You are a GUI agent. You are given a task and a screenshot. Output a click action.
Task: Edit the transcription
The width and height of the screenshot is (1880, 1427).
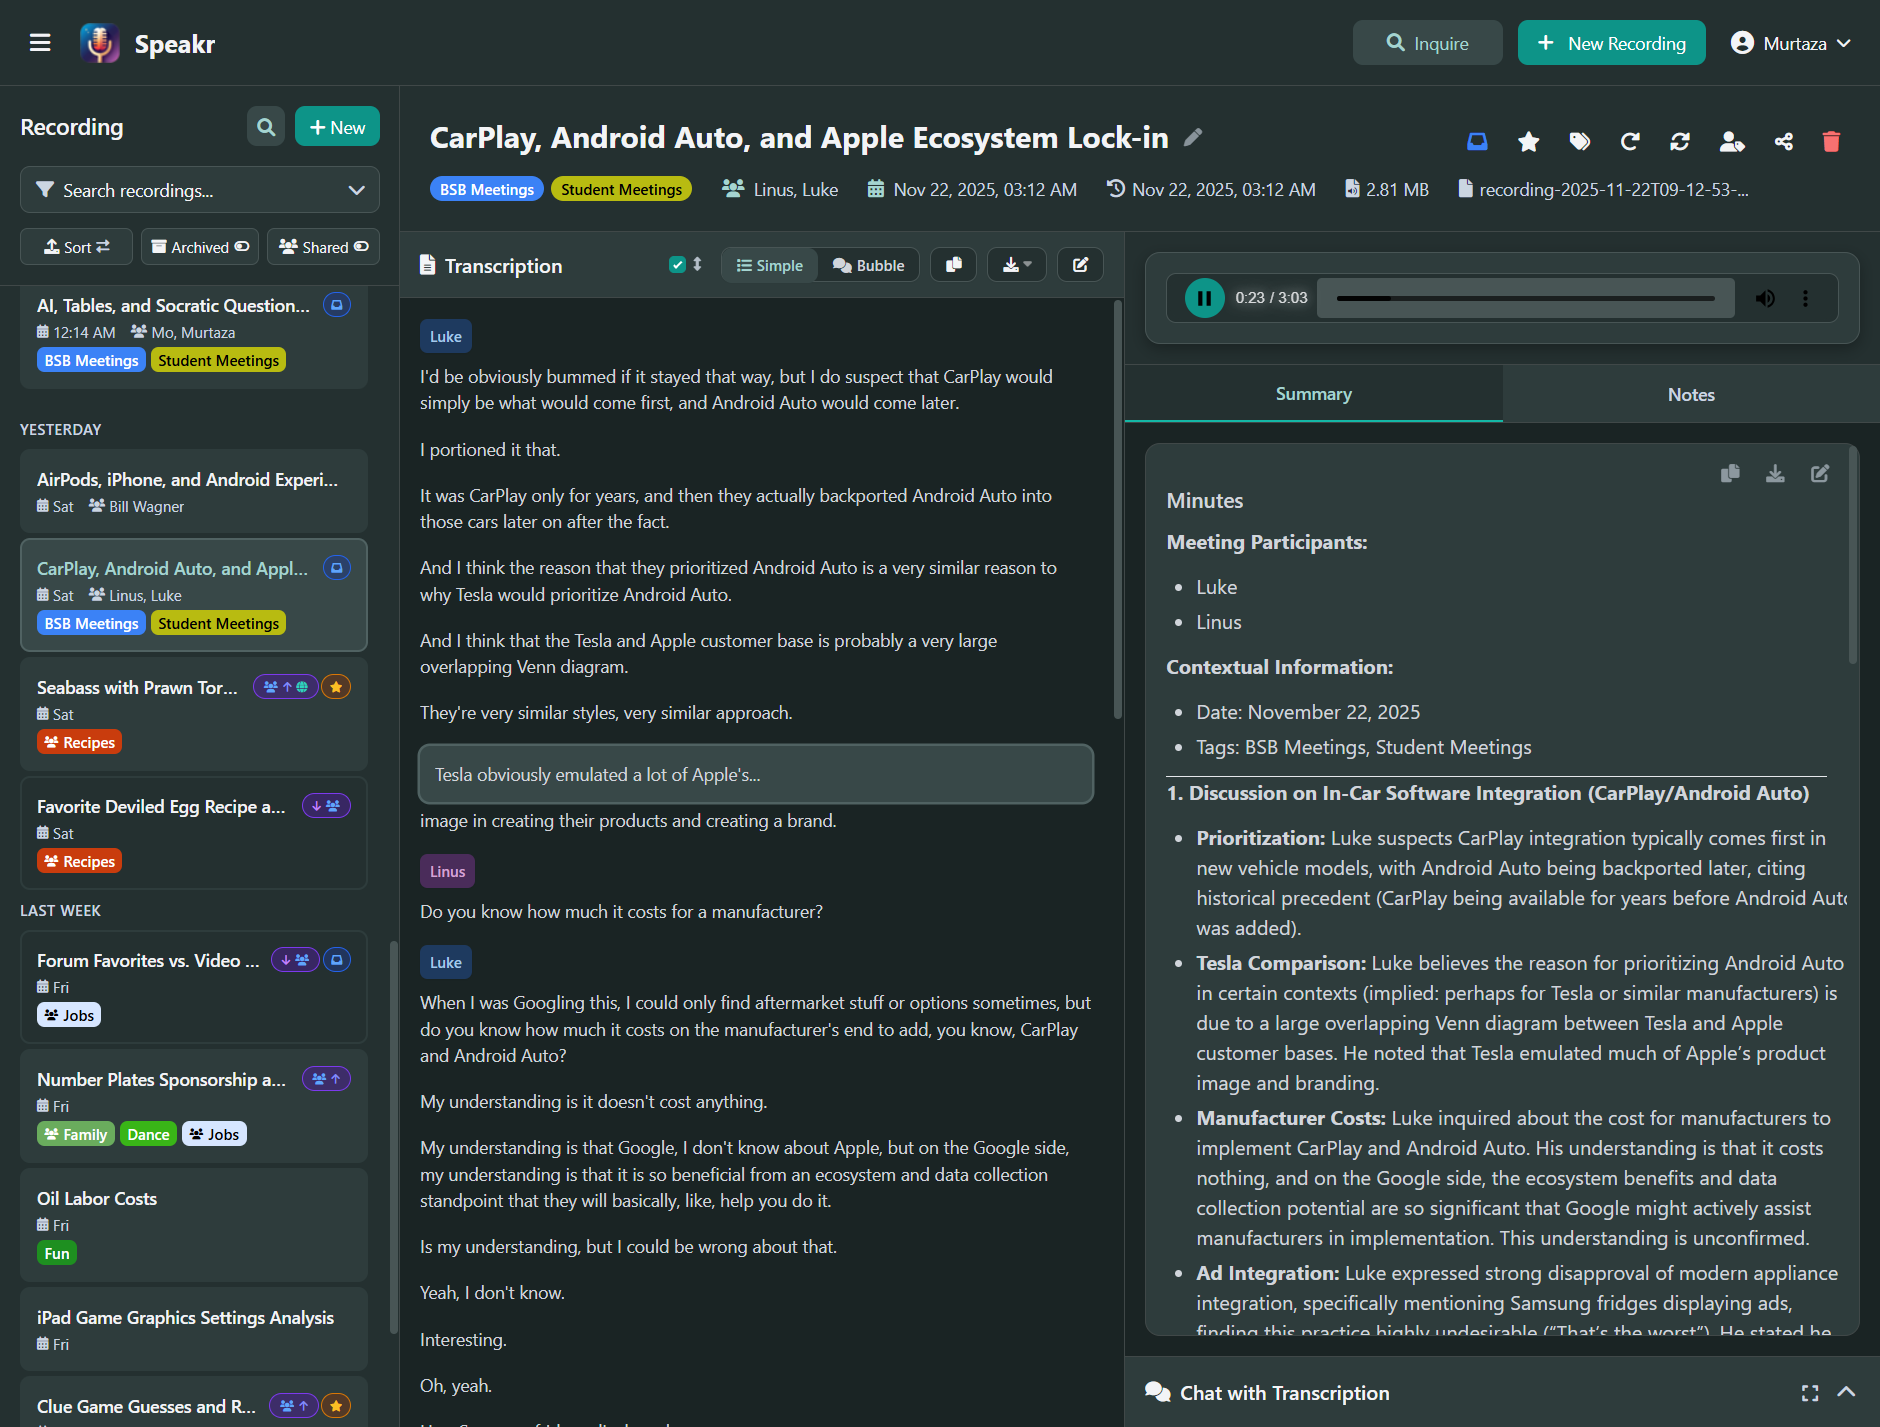[x=1080, y=264]
